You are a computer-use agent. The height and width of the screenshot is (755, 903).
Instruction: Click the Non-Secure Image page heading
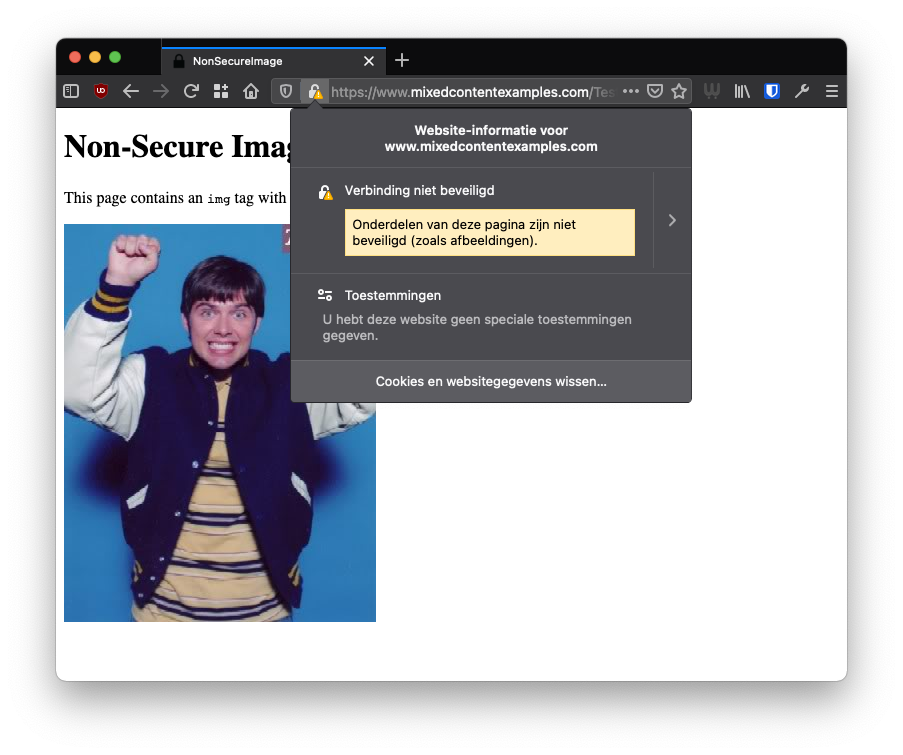pyautogui.click(x=178, y=146)
